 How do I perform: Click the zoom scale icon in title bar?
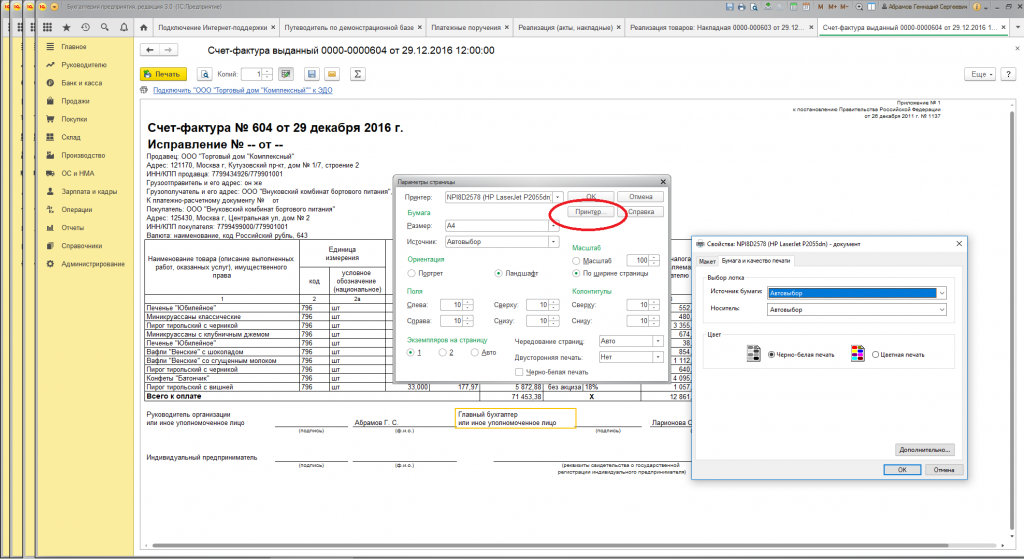click(859, 7)
